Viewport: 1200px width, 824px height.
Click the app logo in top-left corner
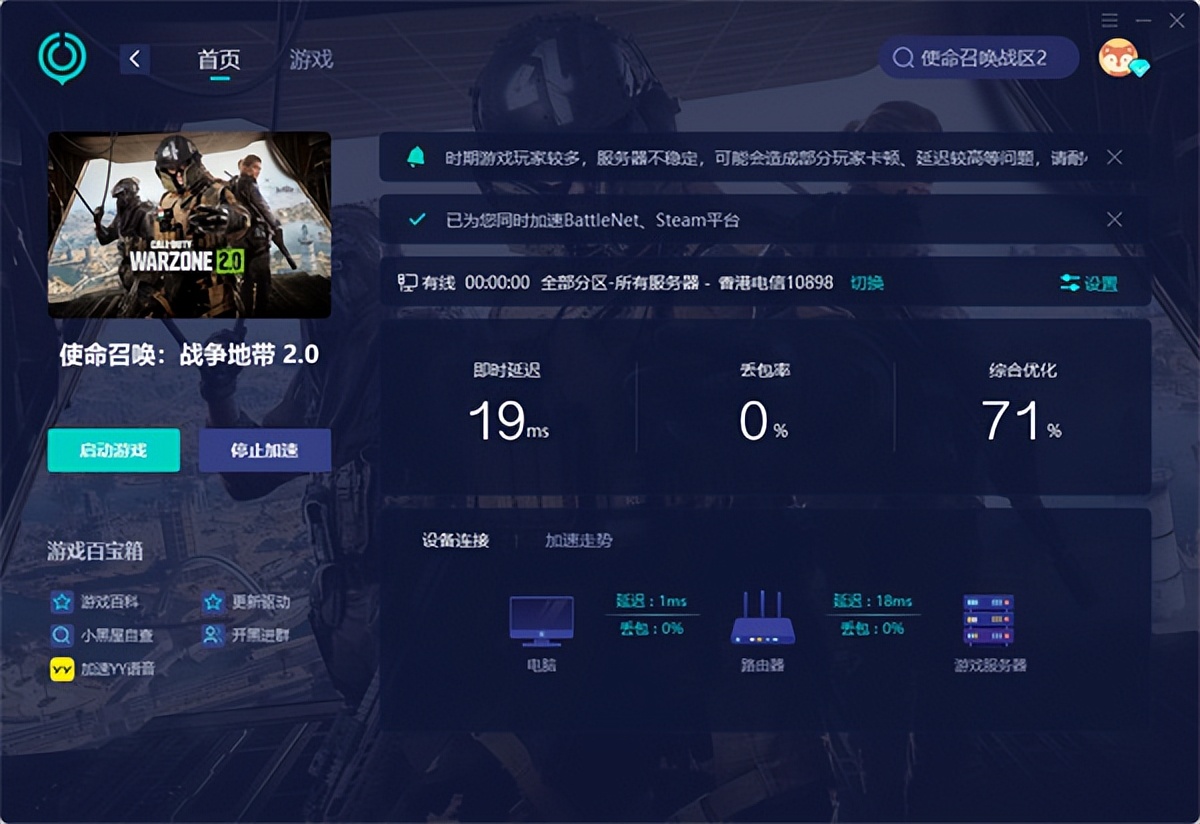(x=61, y=58)
